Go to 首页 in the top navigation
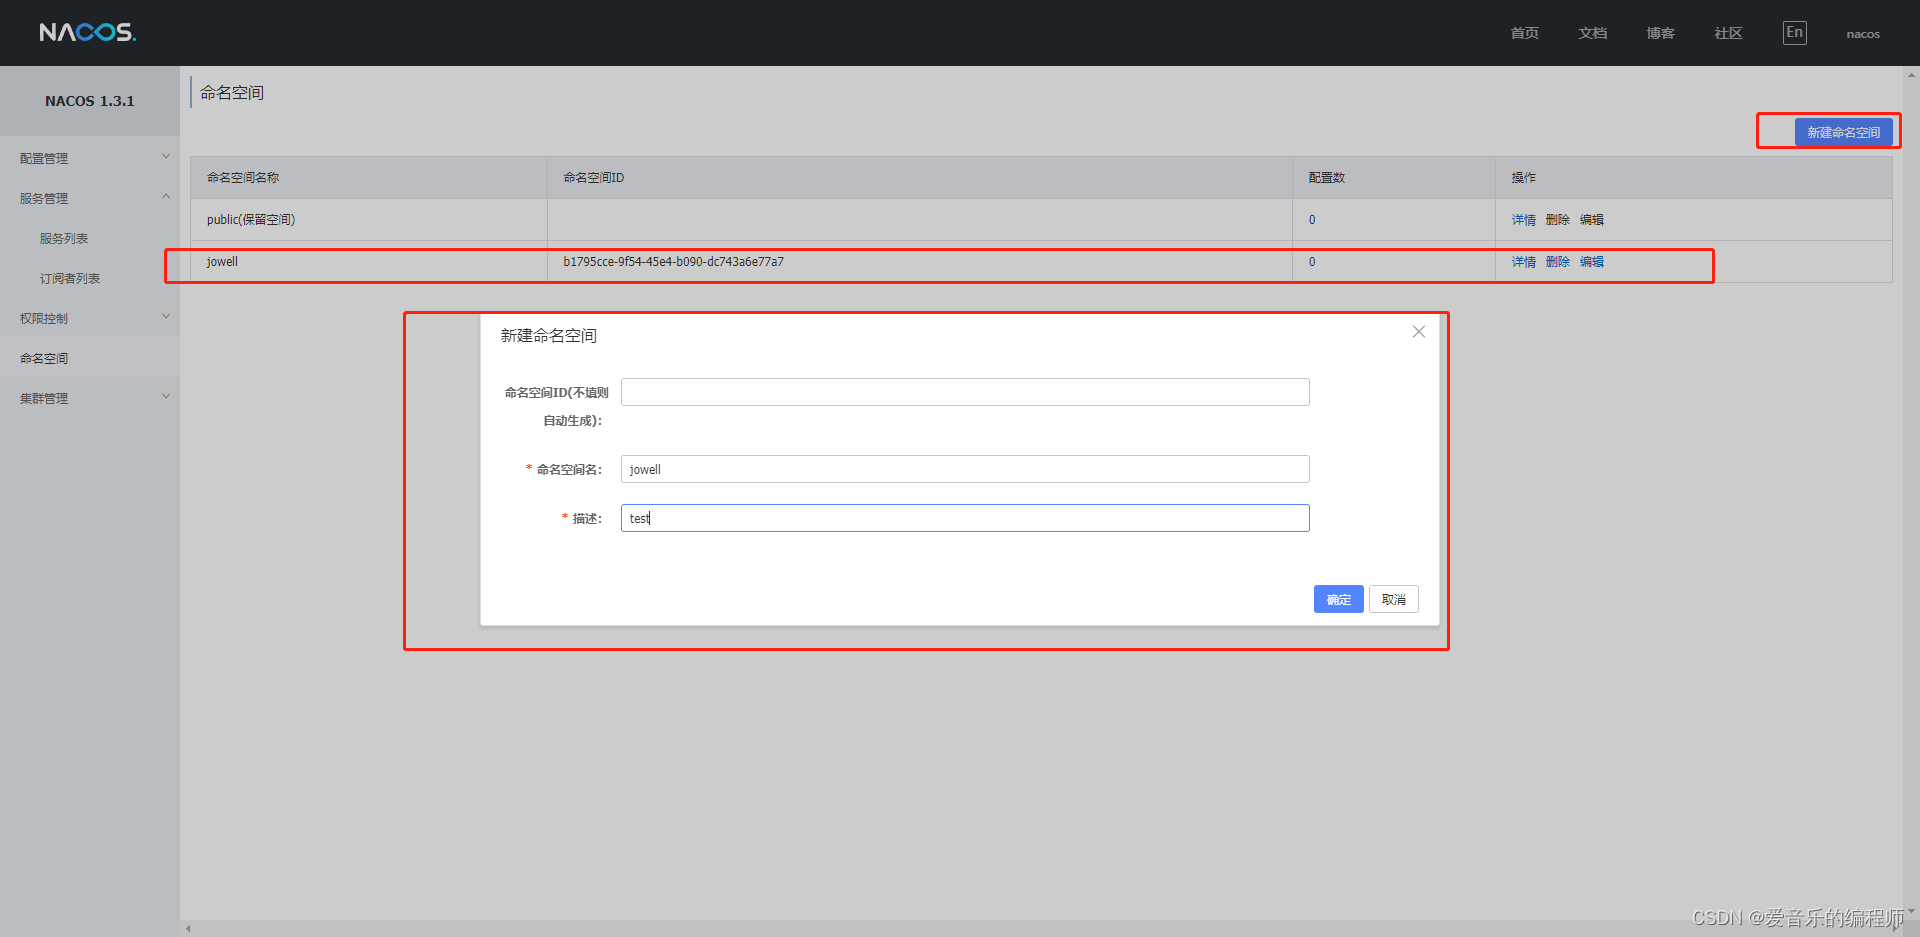The width and height of the screenshot is (1920, 937). (x=1524, y=33)
